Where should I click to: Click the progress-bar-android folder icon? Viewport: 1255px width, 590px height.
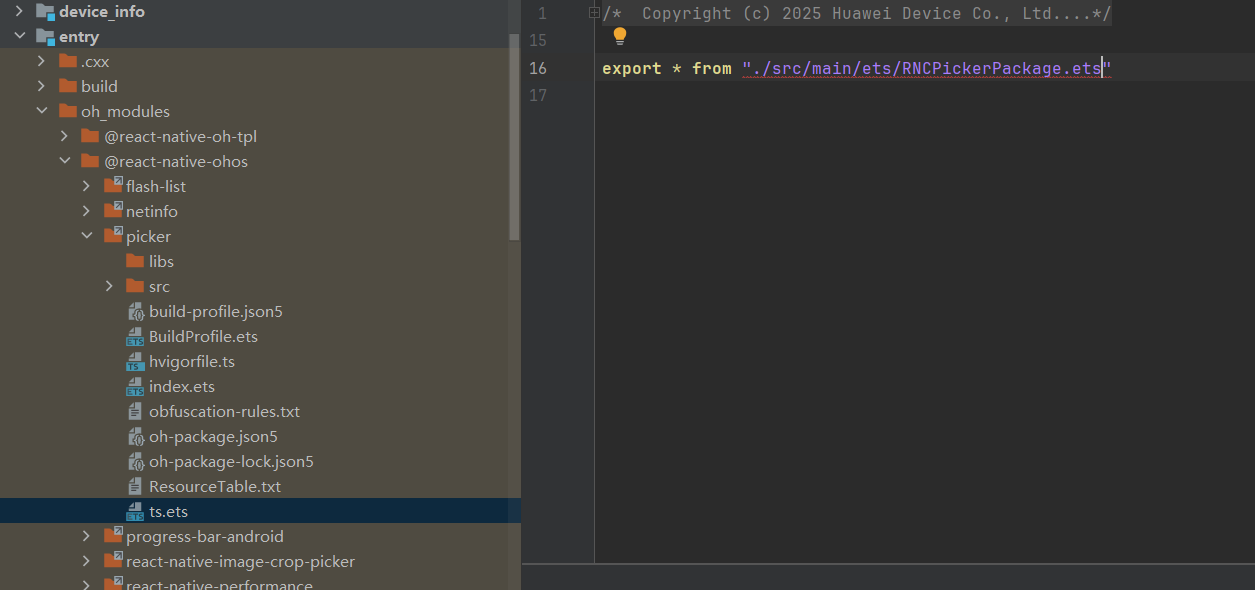[113, 536]
